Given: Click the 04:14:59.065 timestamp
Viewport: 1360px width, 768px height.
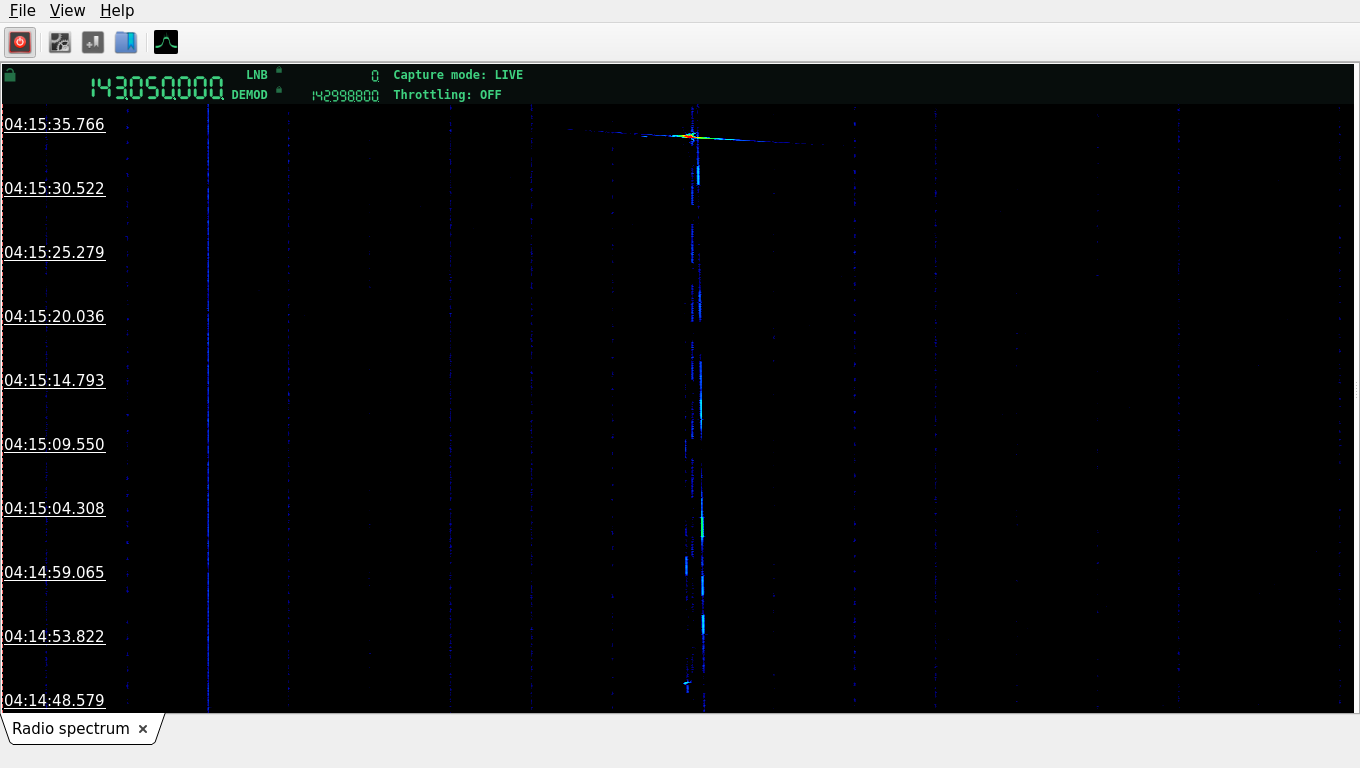Looking at the screenshot, I should (x=54, y=573).
